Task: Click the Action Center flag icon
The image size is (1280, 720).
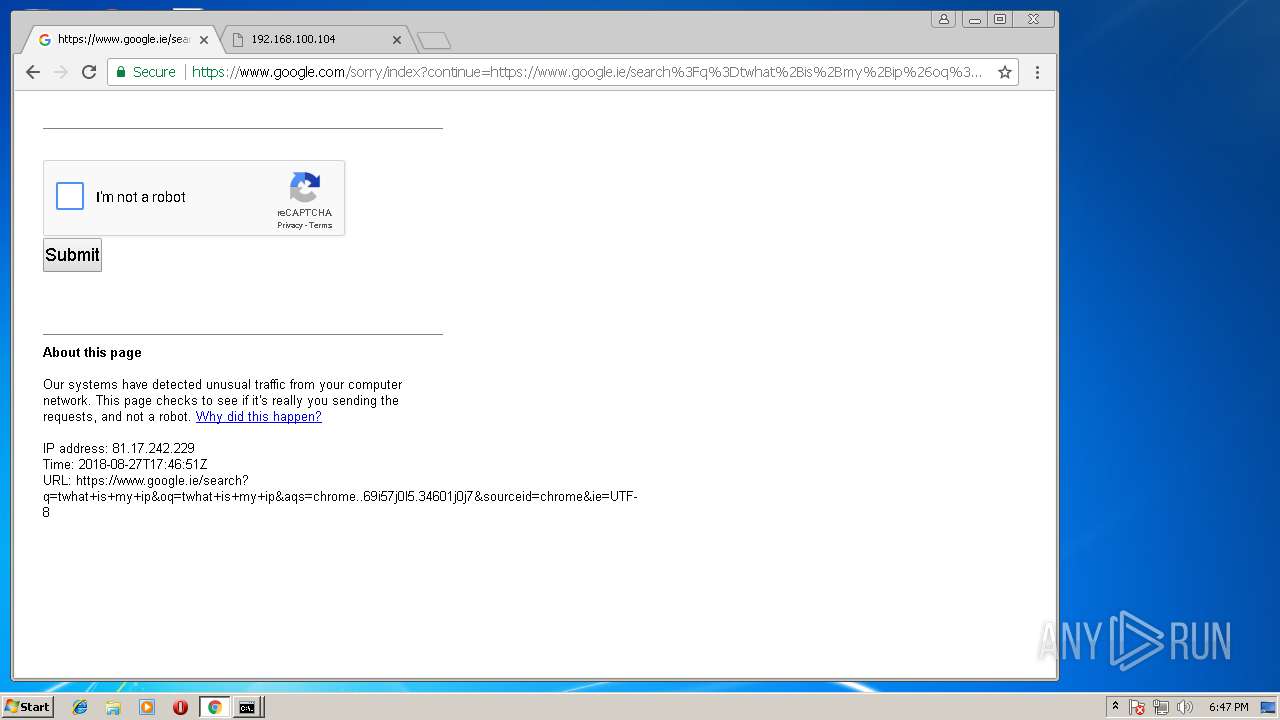Action: (x=1137, y=707)
